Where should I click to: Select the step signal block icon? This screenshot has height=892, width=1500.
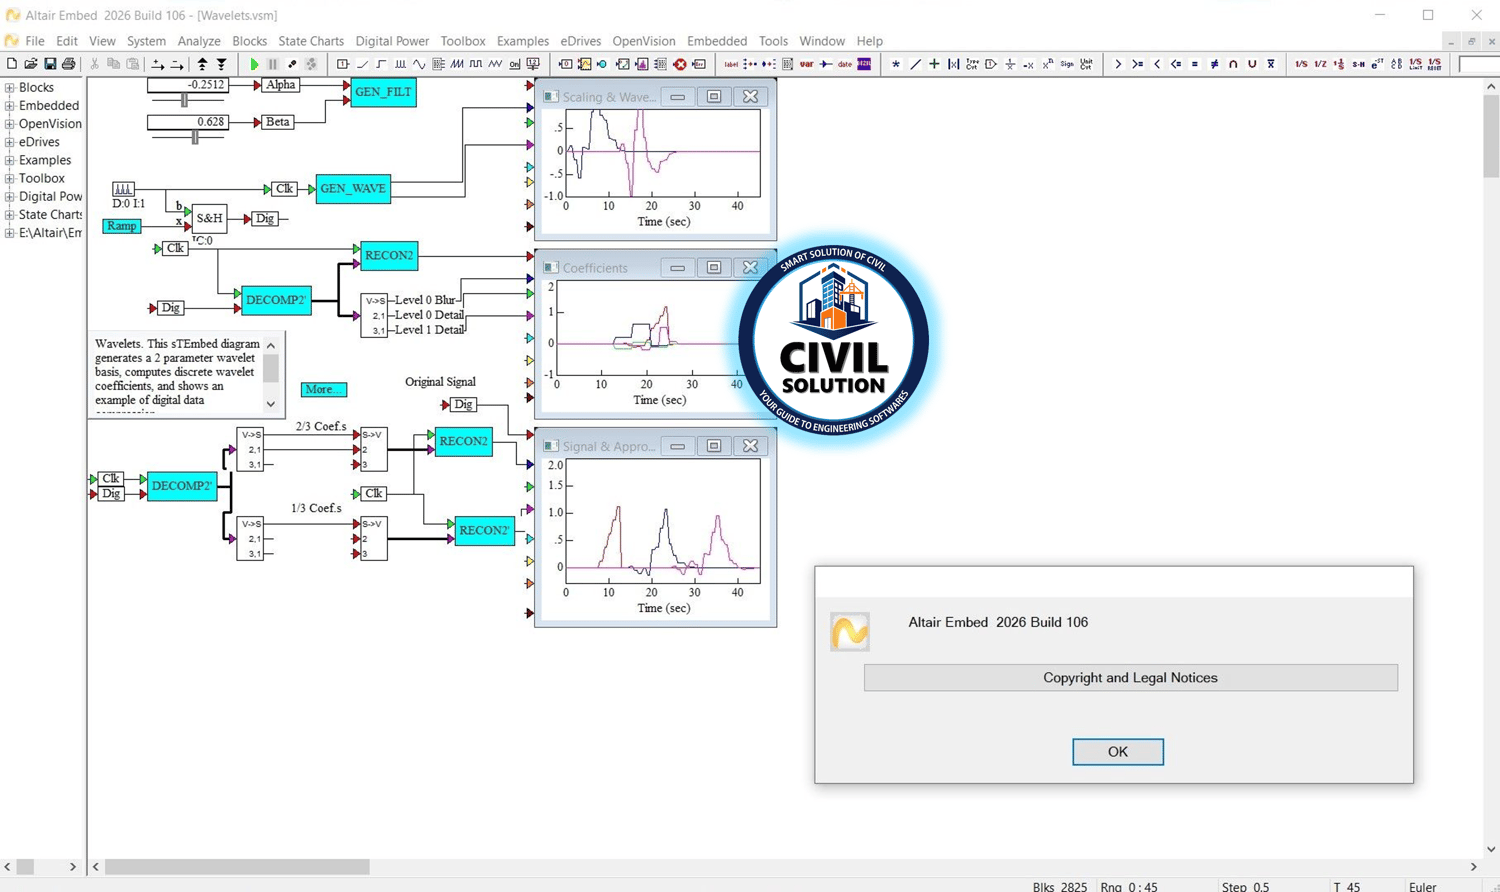point(381,64)
